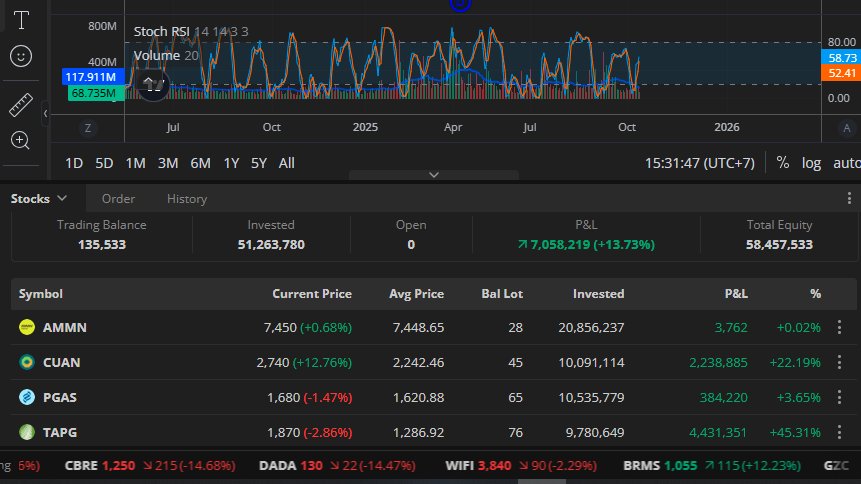Open the timezone Z button

click(88, 128)
